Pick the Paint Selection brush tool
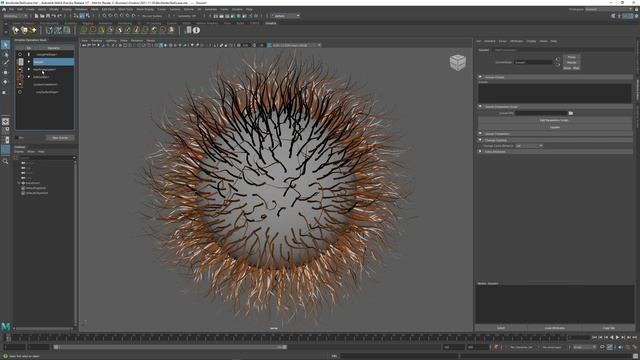The image size is (640, 360). click(x=5, y=62)
